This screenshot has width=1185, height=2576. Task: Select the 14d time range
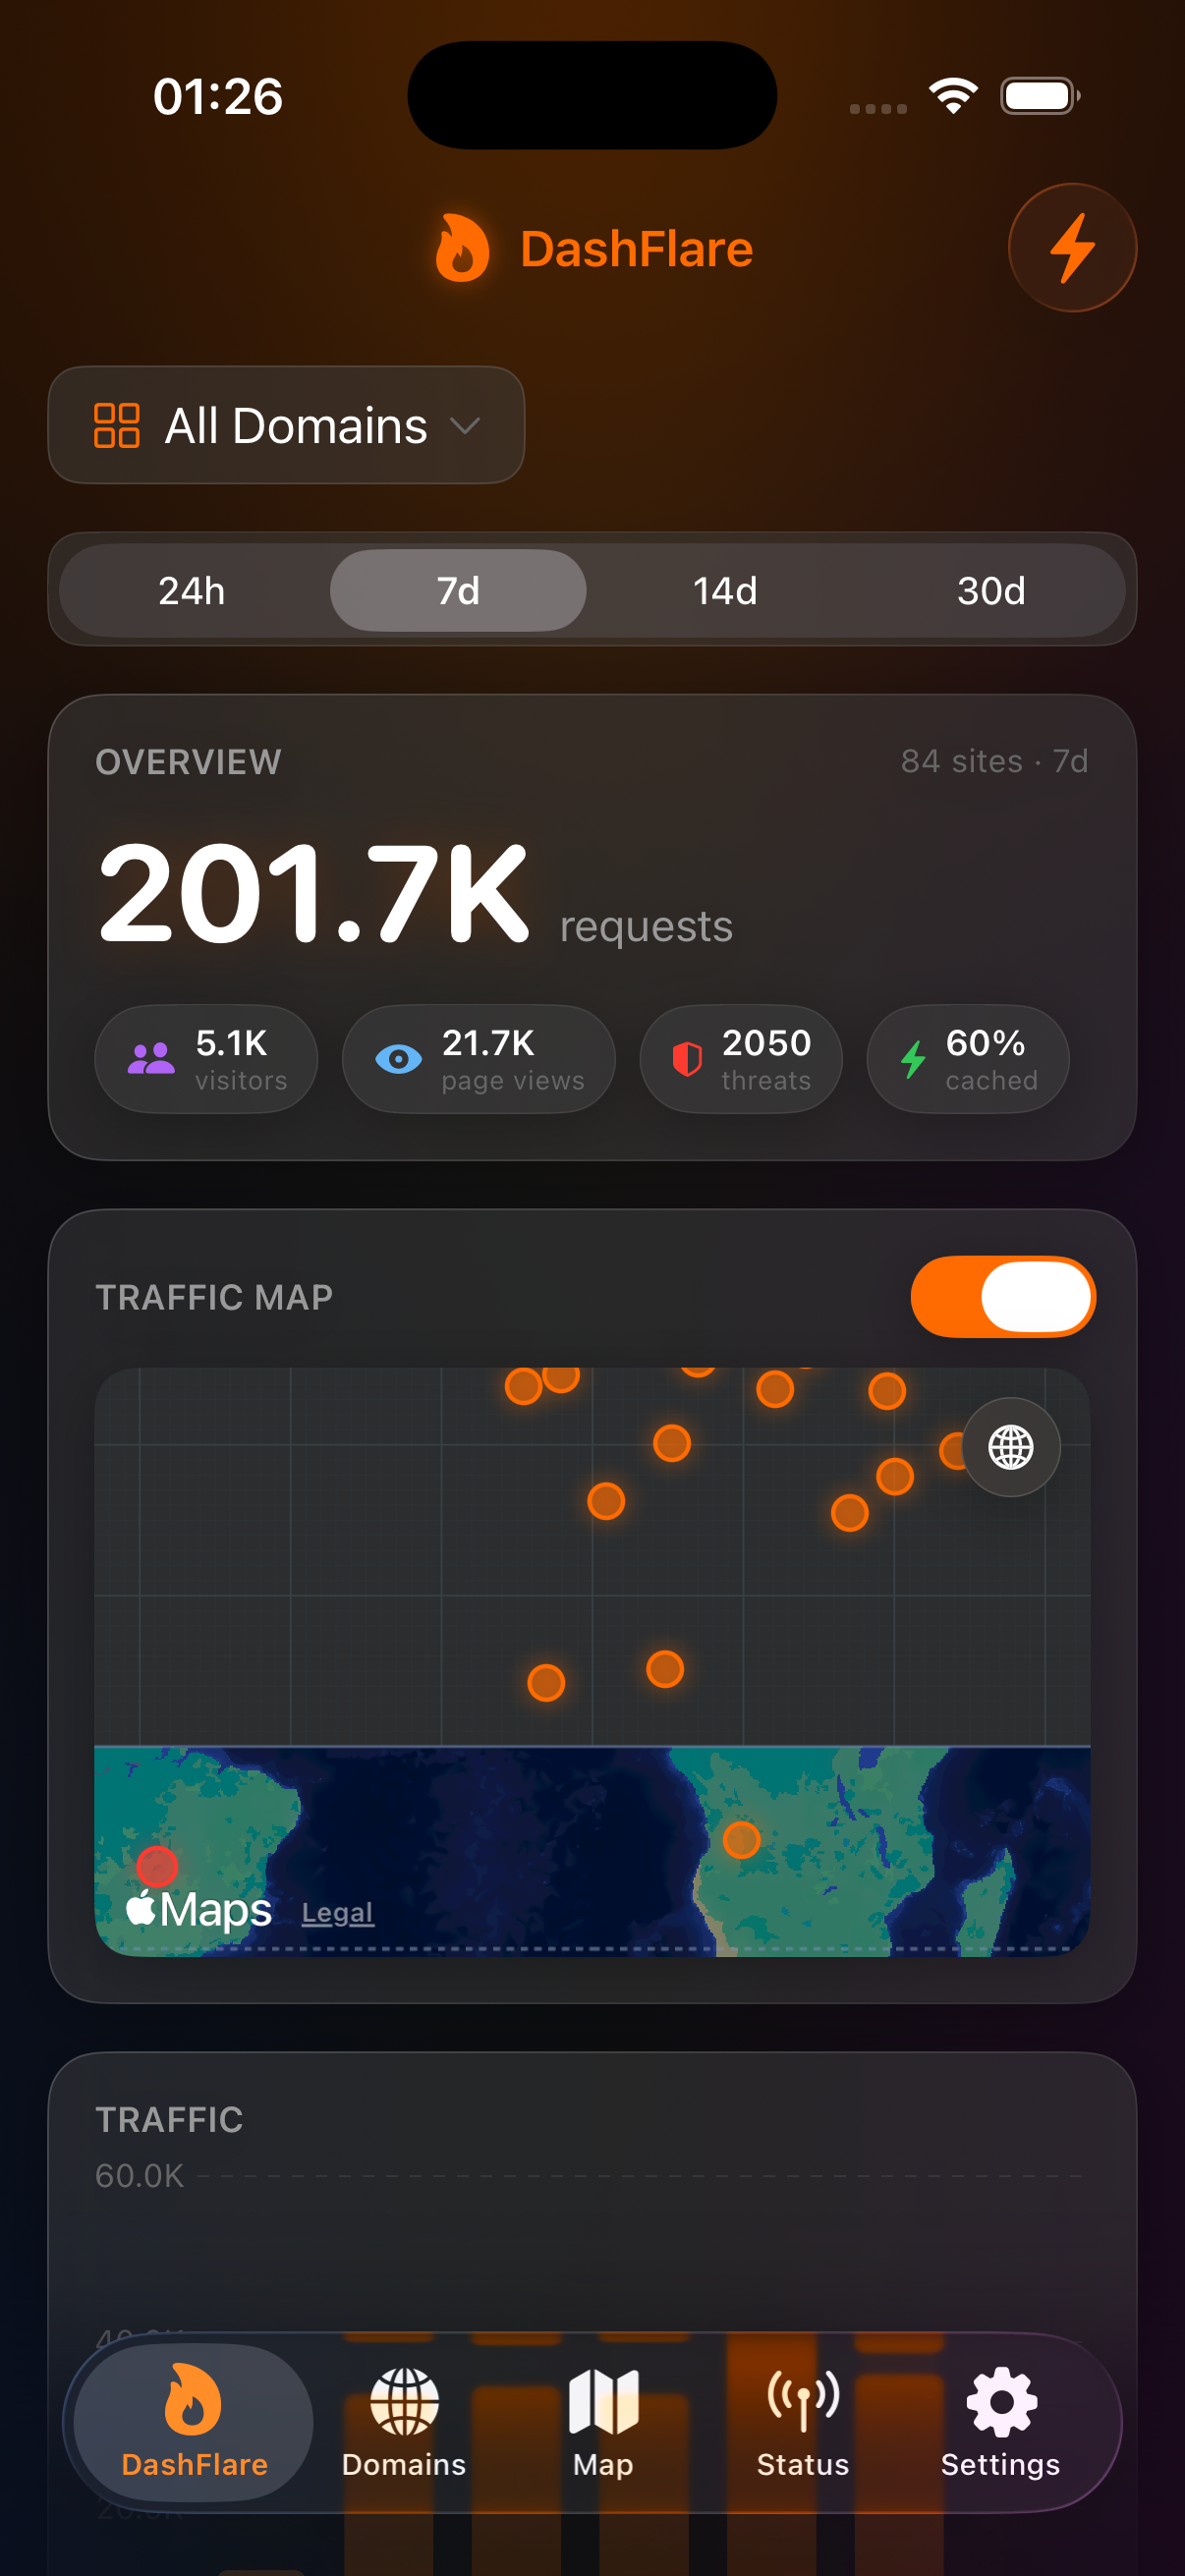click(725, 590)
